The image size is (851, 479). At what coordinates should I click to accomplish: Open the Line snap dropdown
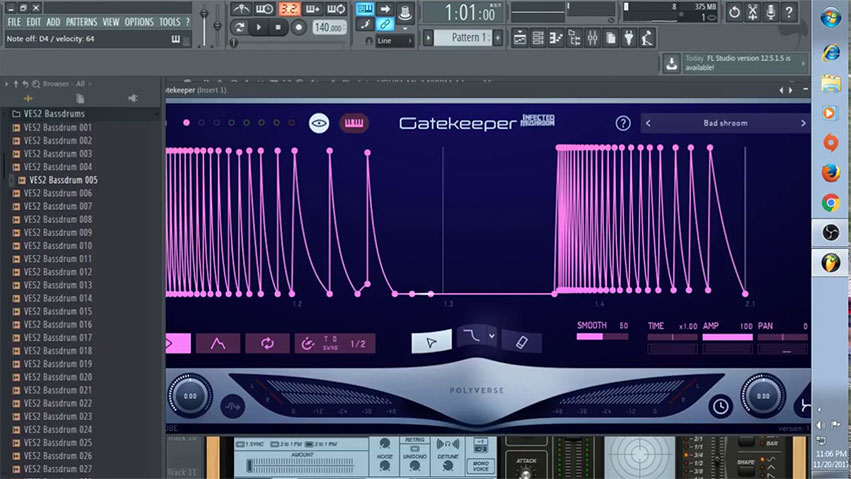394,41
